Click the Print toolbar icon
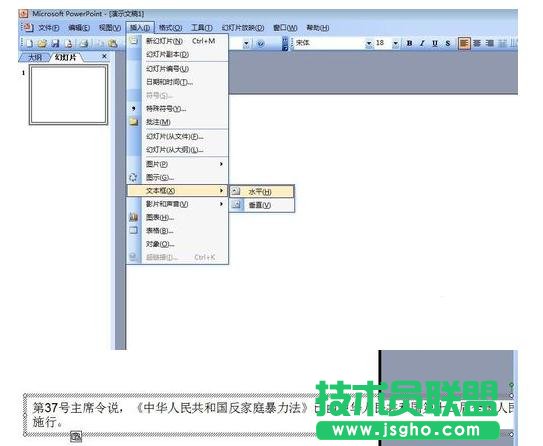 (x=83, y=43)
